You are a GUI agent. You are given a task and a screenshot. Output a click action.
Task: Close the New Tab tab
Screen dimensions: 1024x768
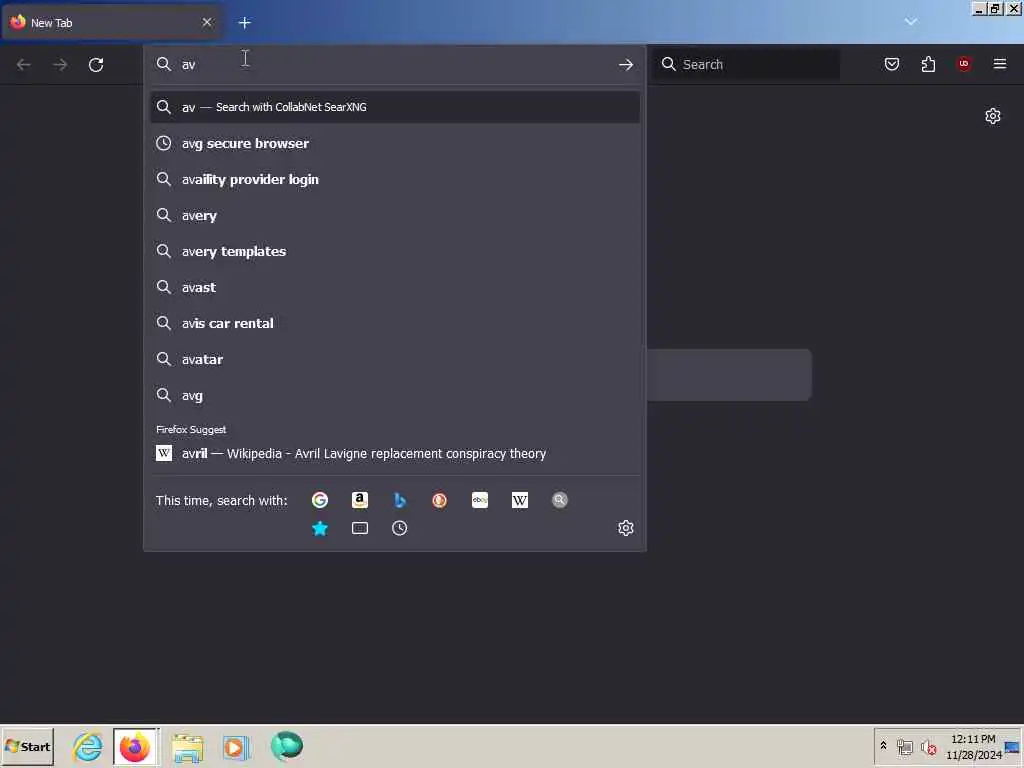(207, 22)
